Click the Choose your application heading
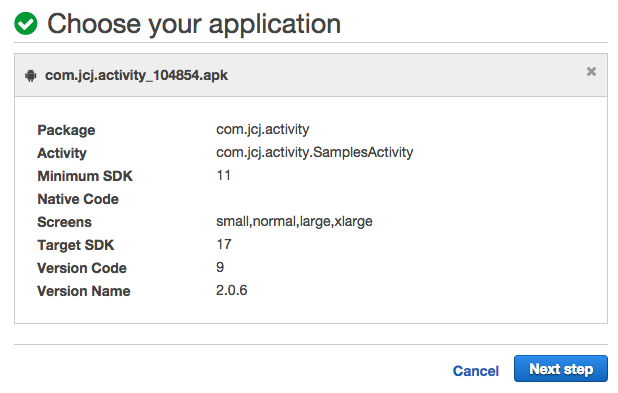This screenshot has width=618, height=393. 194,24
